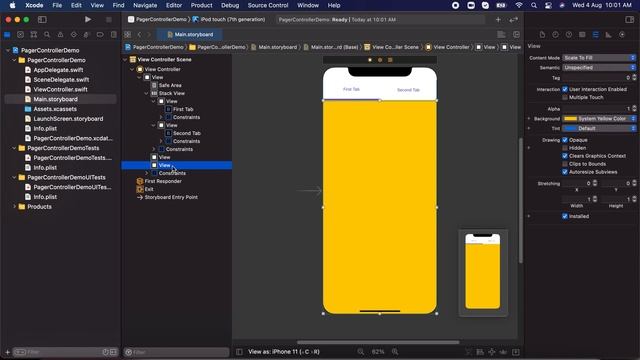Viewport: 640px width, 360px height.
Task: Collapse the PagerControllerDemo project root
Action: click(7, 50)
